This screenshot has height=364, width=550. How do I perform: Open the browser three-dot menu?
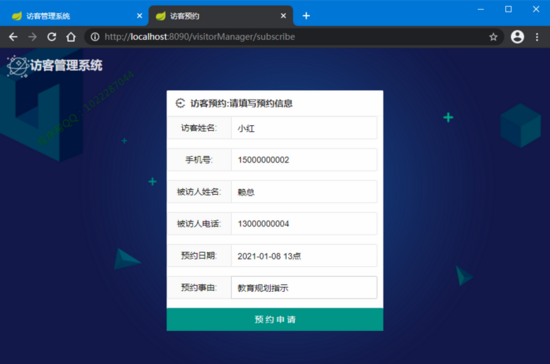point(537,37)
